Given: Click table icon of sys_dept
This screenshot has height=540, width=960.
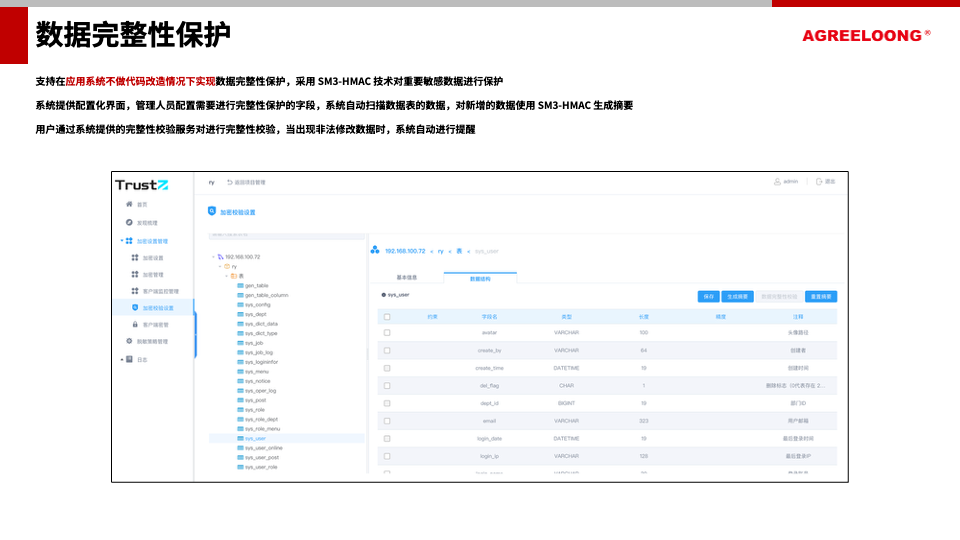Looking at the screenshot, I should tap(240, 314).
